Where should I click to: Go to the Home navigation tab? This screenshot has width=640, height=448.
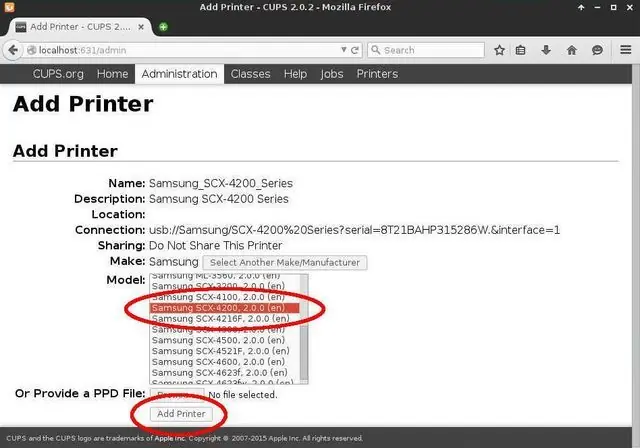[112, 74]
